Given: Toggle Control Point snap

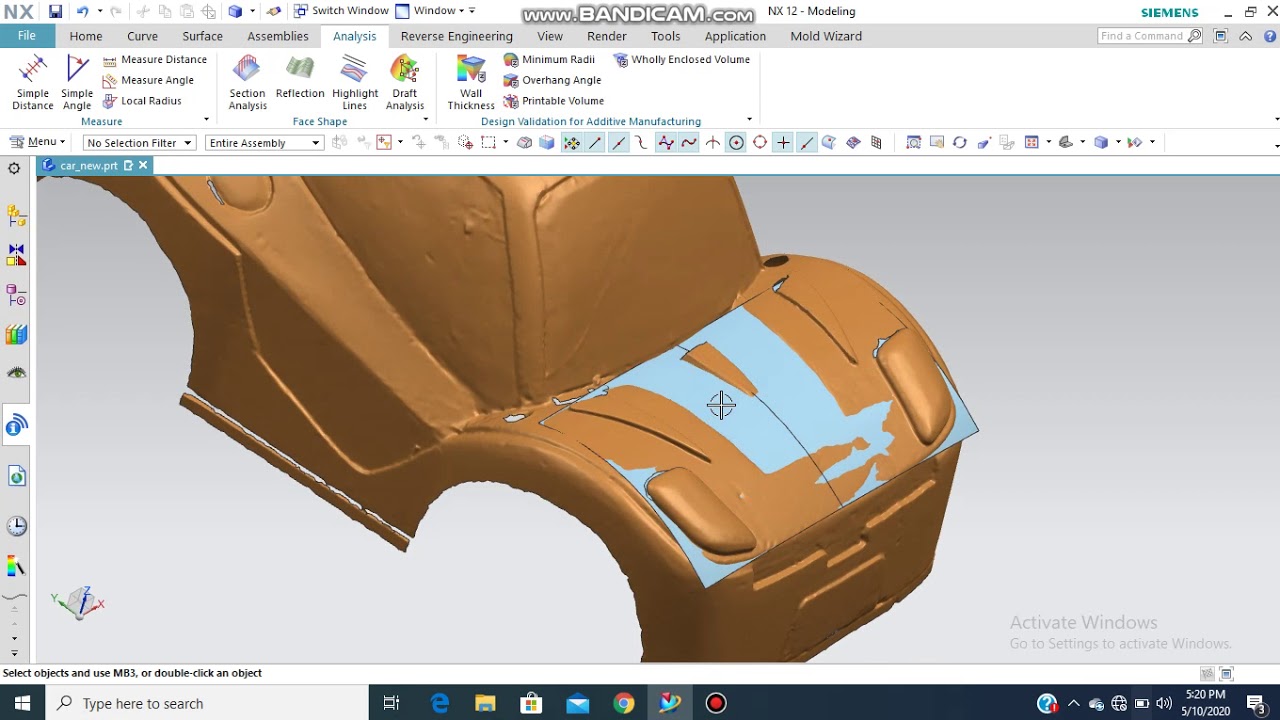Looking at the screenshot, I should tap(641, 142).
